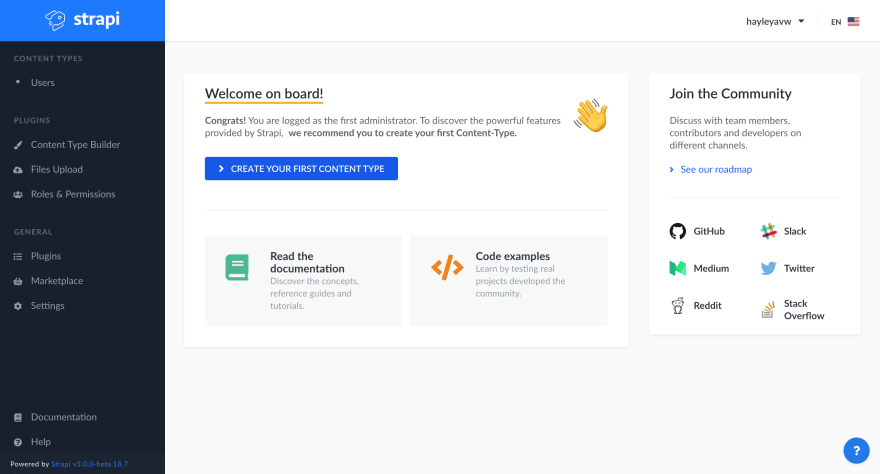Click the orange code brackets icon
Image resolution: width=880 pixels, height=474 pixels.
pos(447,268)
